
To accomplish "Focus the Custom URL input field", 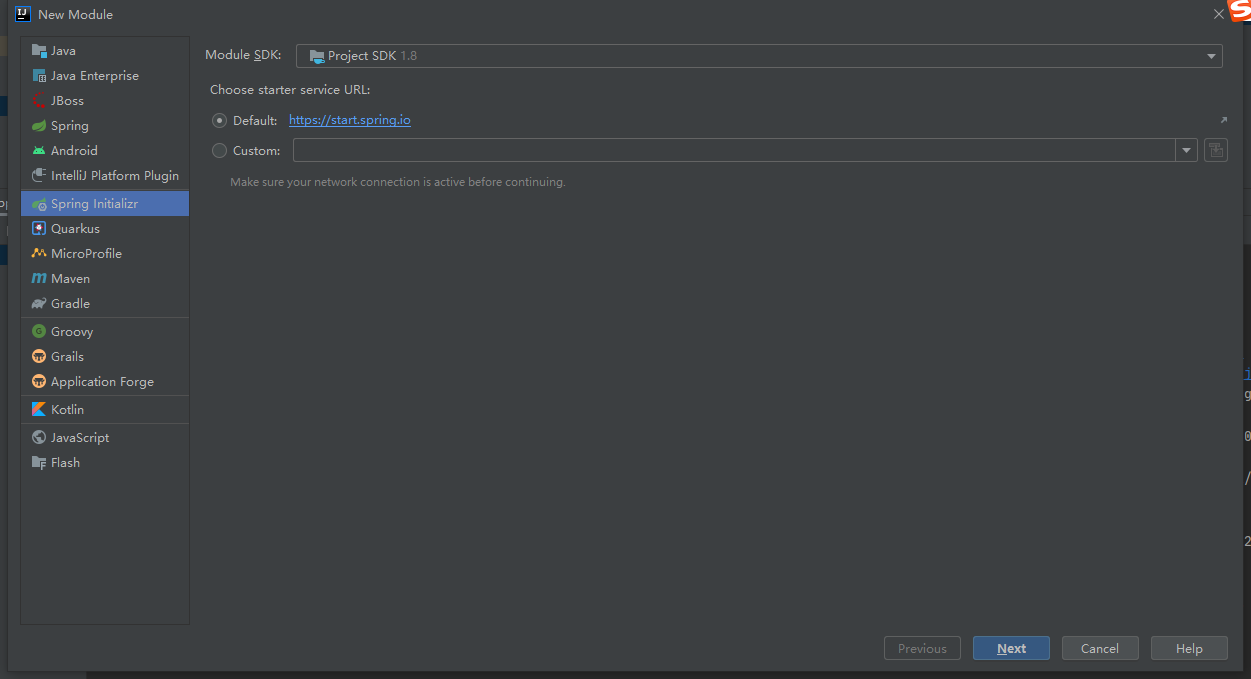I will tap(734, 150).
